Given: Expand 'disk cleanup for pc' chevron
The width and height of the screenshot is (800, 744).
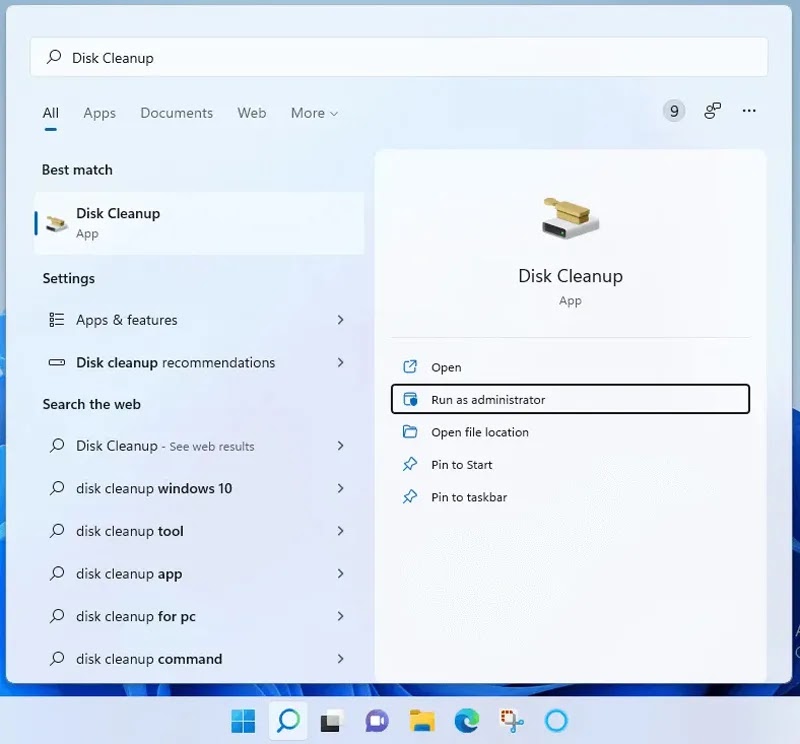Looking at the screenshot, I should click(x=340, y=616).
